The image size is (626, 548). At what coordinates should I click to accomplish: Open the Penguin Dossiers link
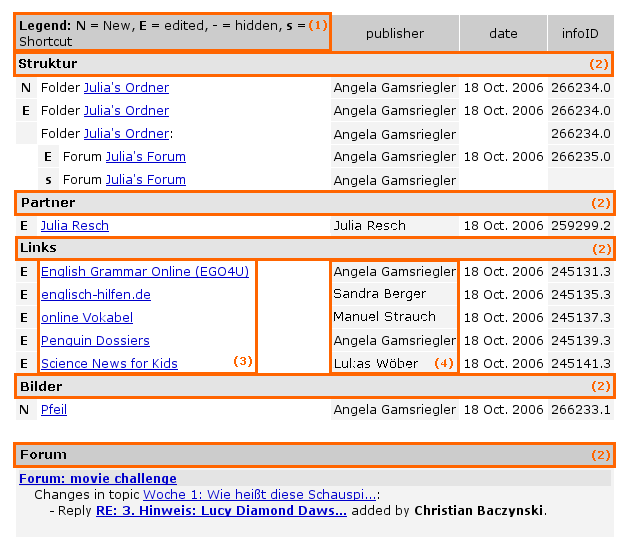coord(95,341)
